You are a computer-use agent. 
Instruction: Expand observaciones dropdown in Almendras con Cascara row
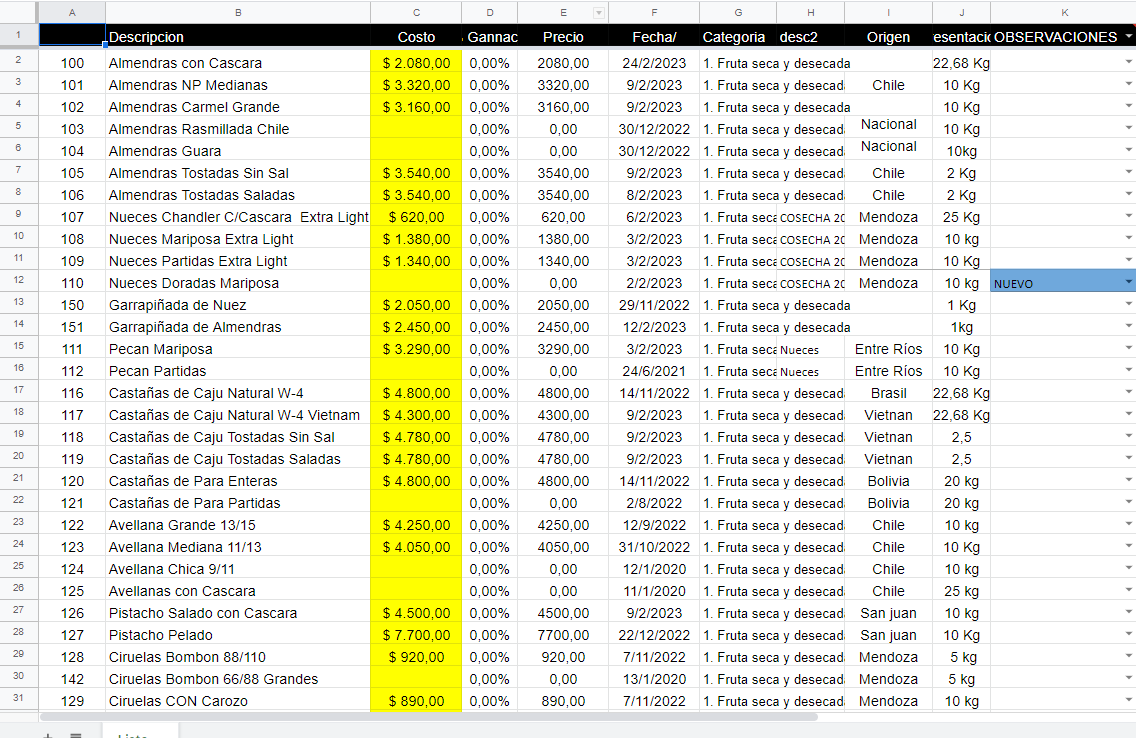(1128, 62)
